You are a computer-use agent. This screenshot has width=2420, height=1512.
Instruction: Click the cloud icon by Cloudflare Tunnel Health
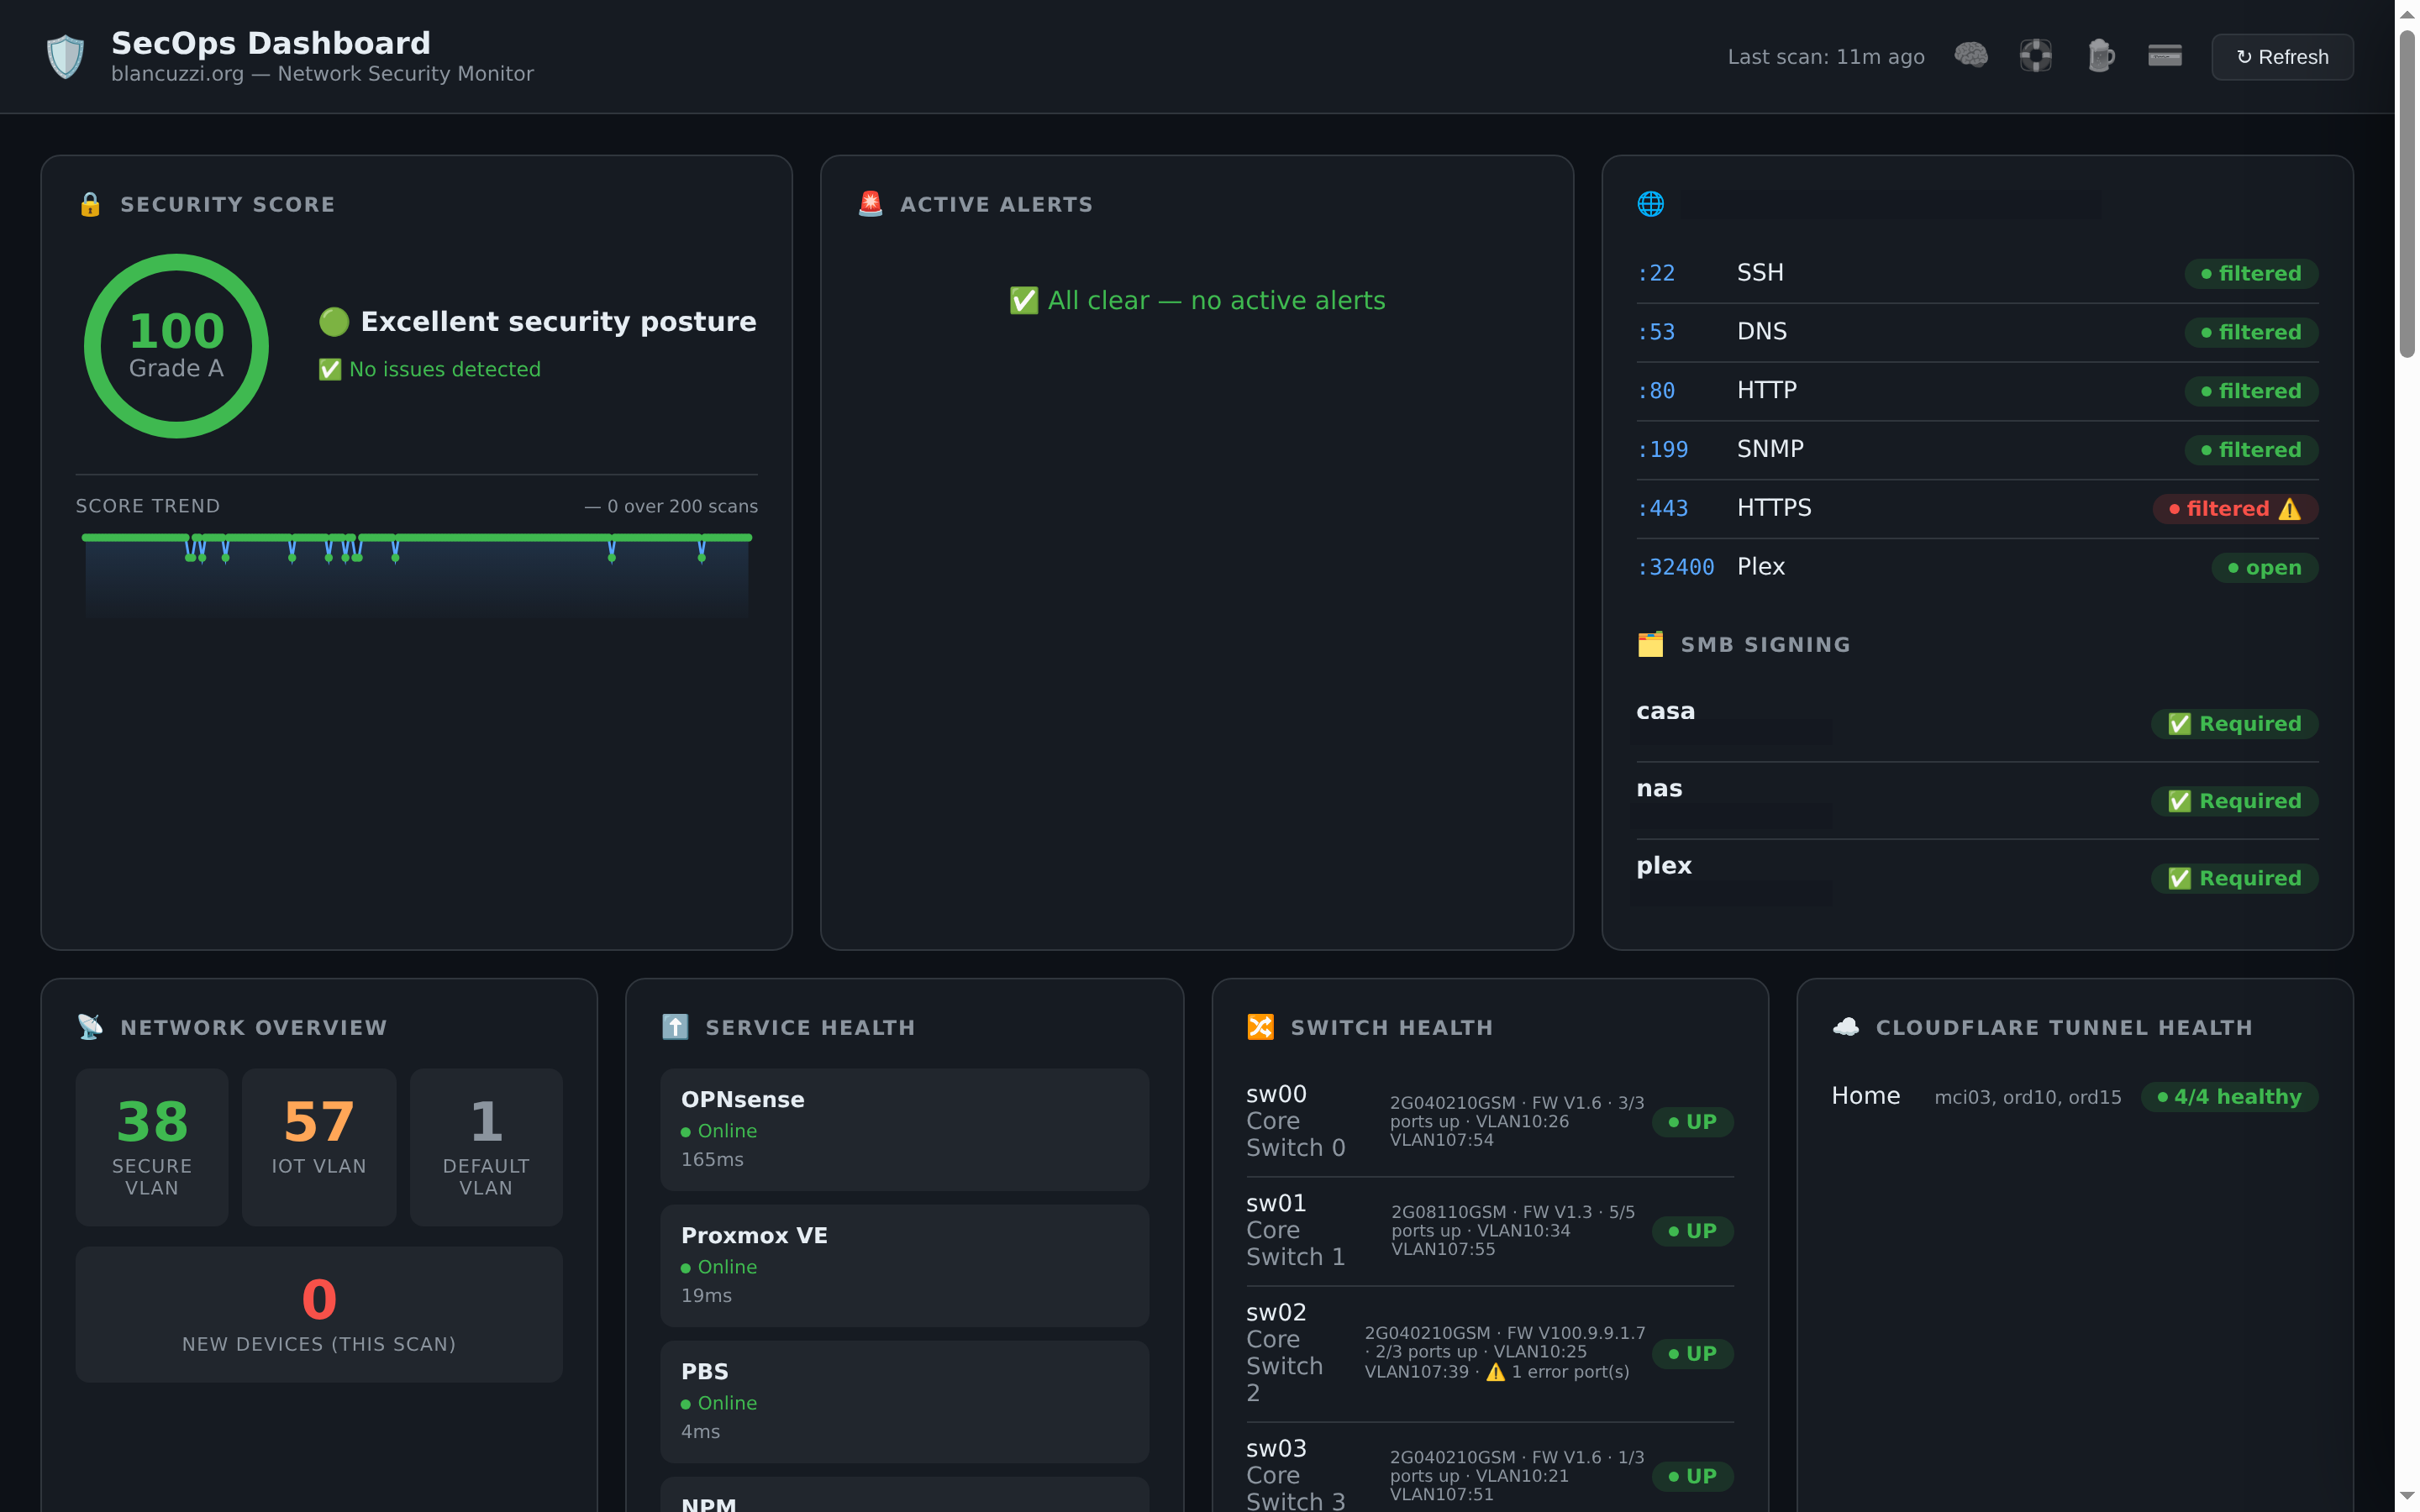(x=1845, y=1027)
